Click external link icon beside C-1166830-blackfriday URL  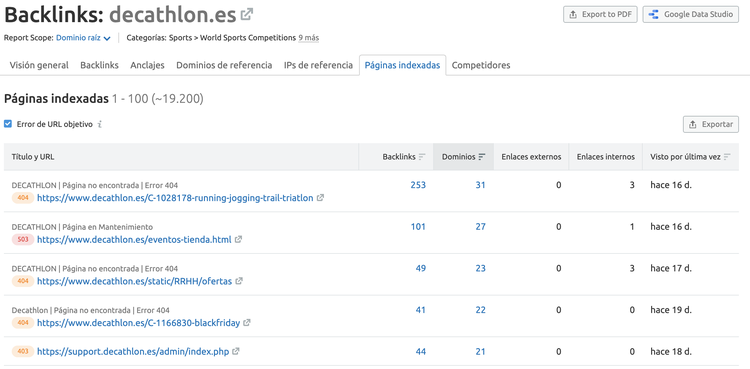point(247,323)
